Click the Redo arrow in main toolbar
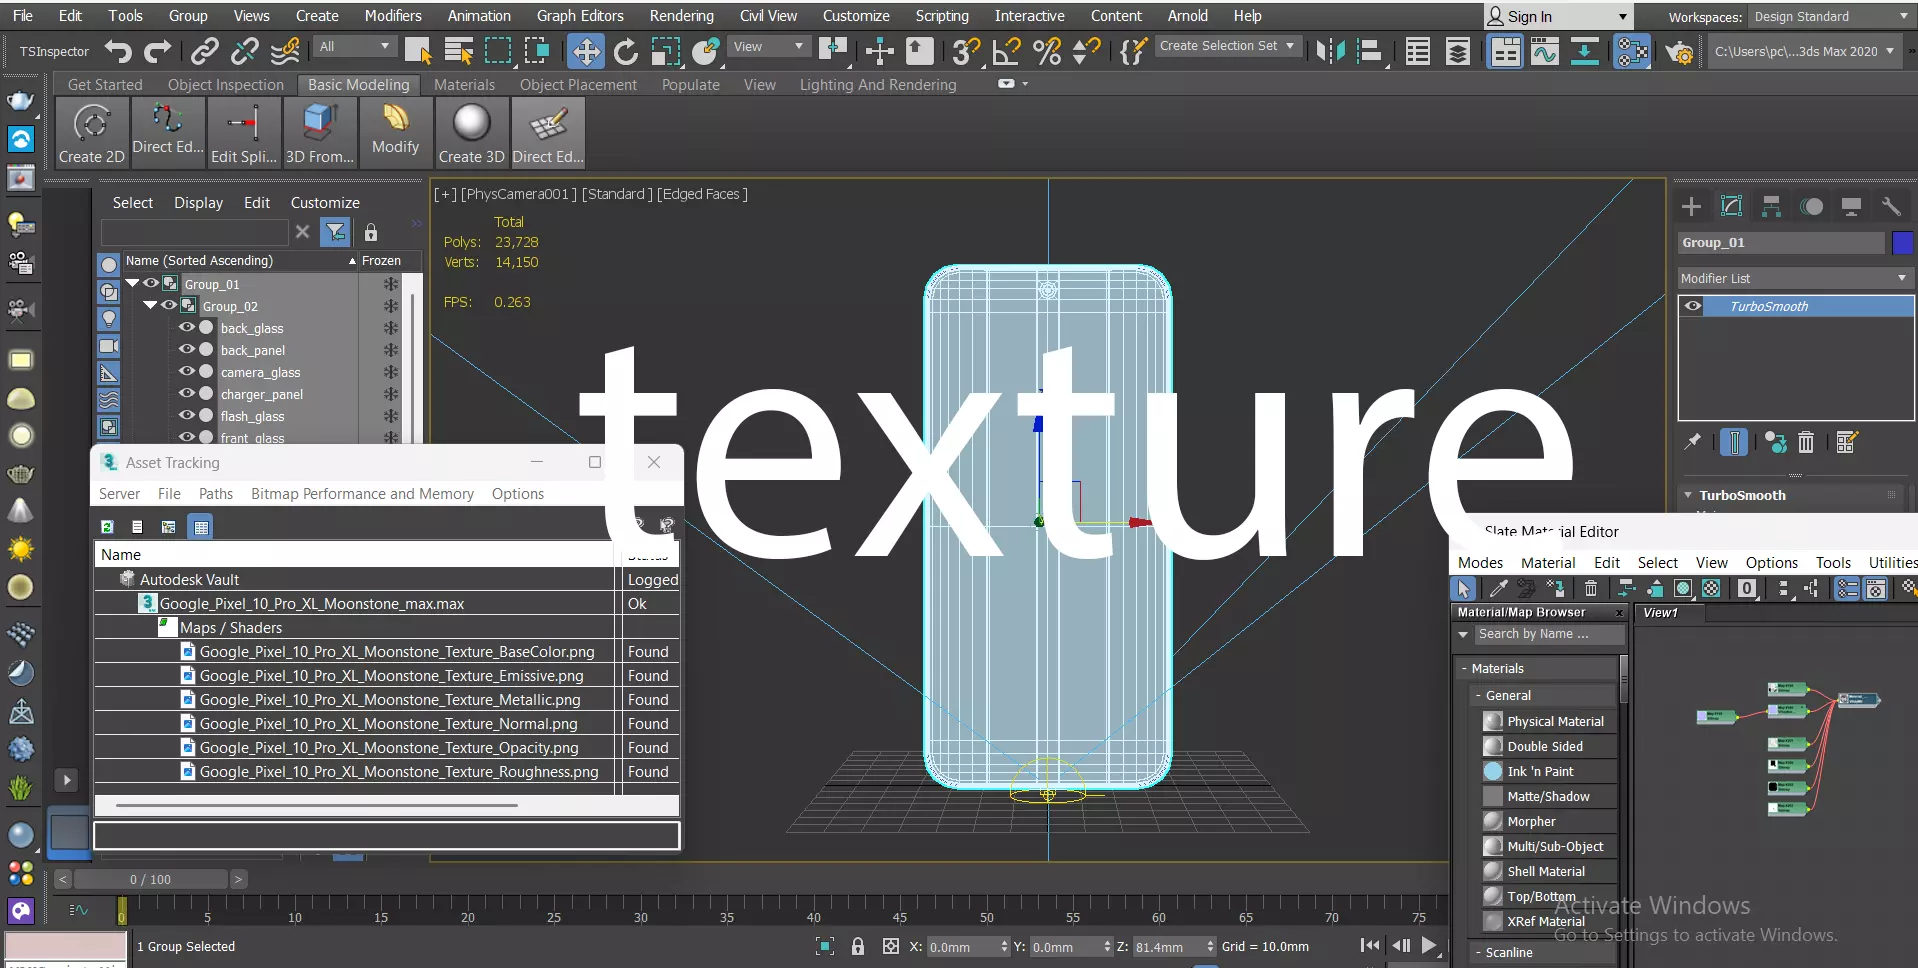Image resolution: width=1918 pixels, height=968 pixels. [158, 51]
